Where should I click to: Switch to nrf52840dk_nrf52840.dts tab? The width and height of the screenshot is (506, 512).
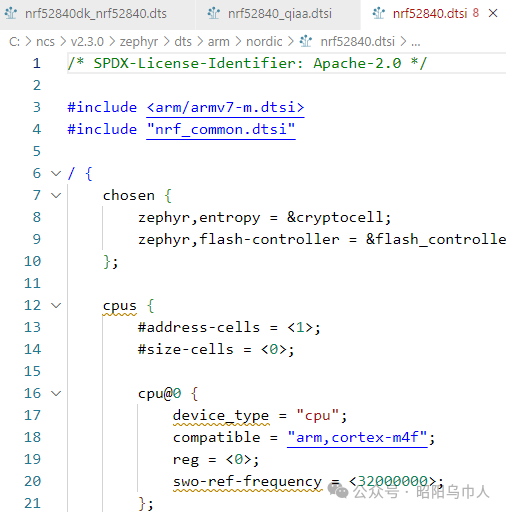point(96,14)
